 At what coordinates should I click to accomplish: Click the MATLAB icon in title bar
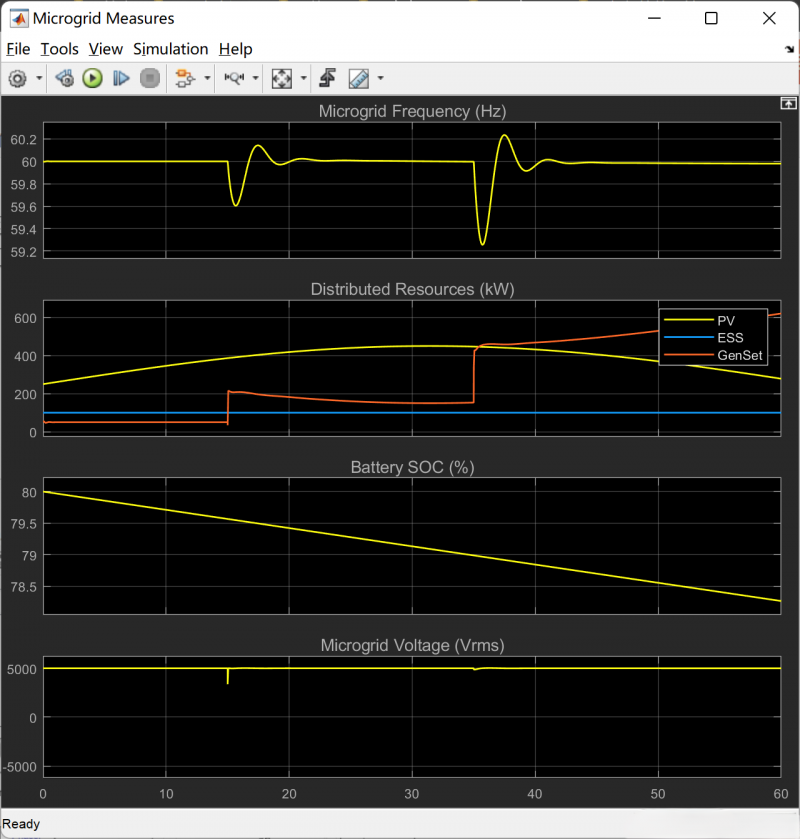19,19
